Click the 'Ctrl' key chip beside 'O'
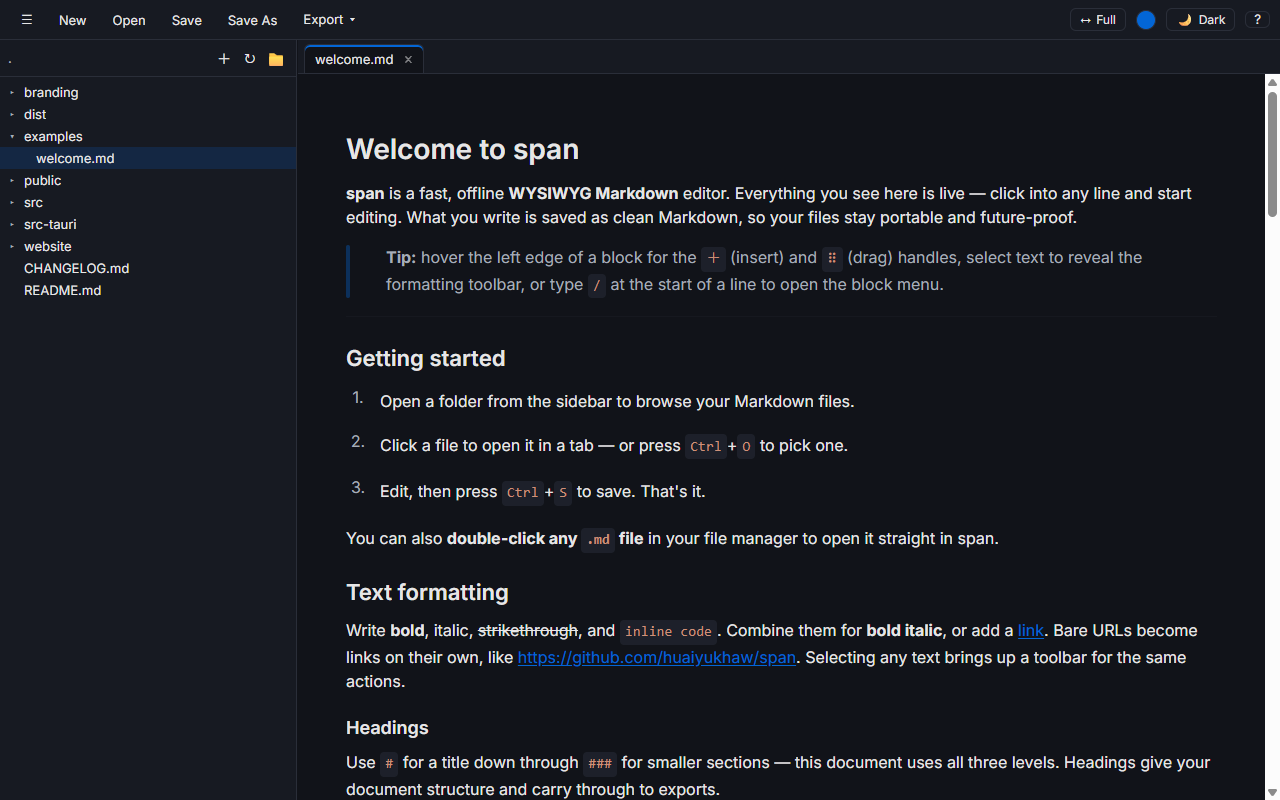 pyautogui.click(x=706, y=446)
